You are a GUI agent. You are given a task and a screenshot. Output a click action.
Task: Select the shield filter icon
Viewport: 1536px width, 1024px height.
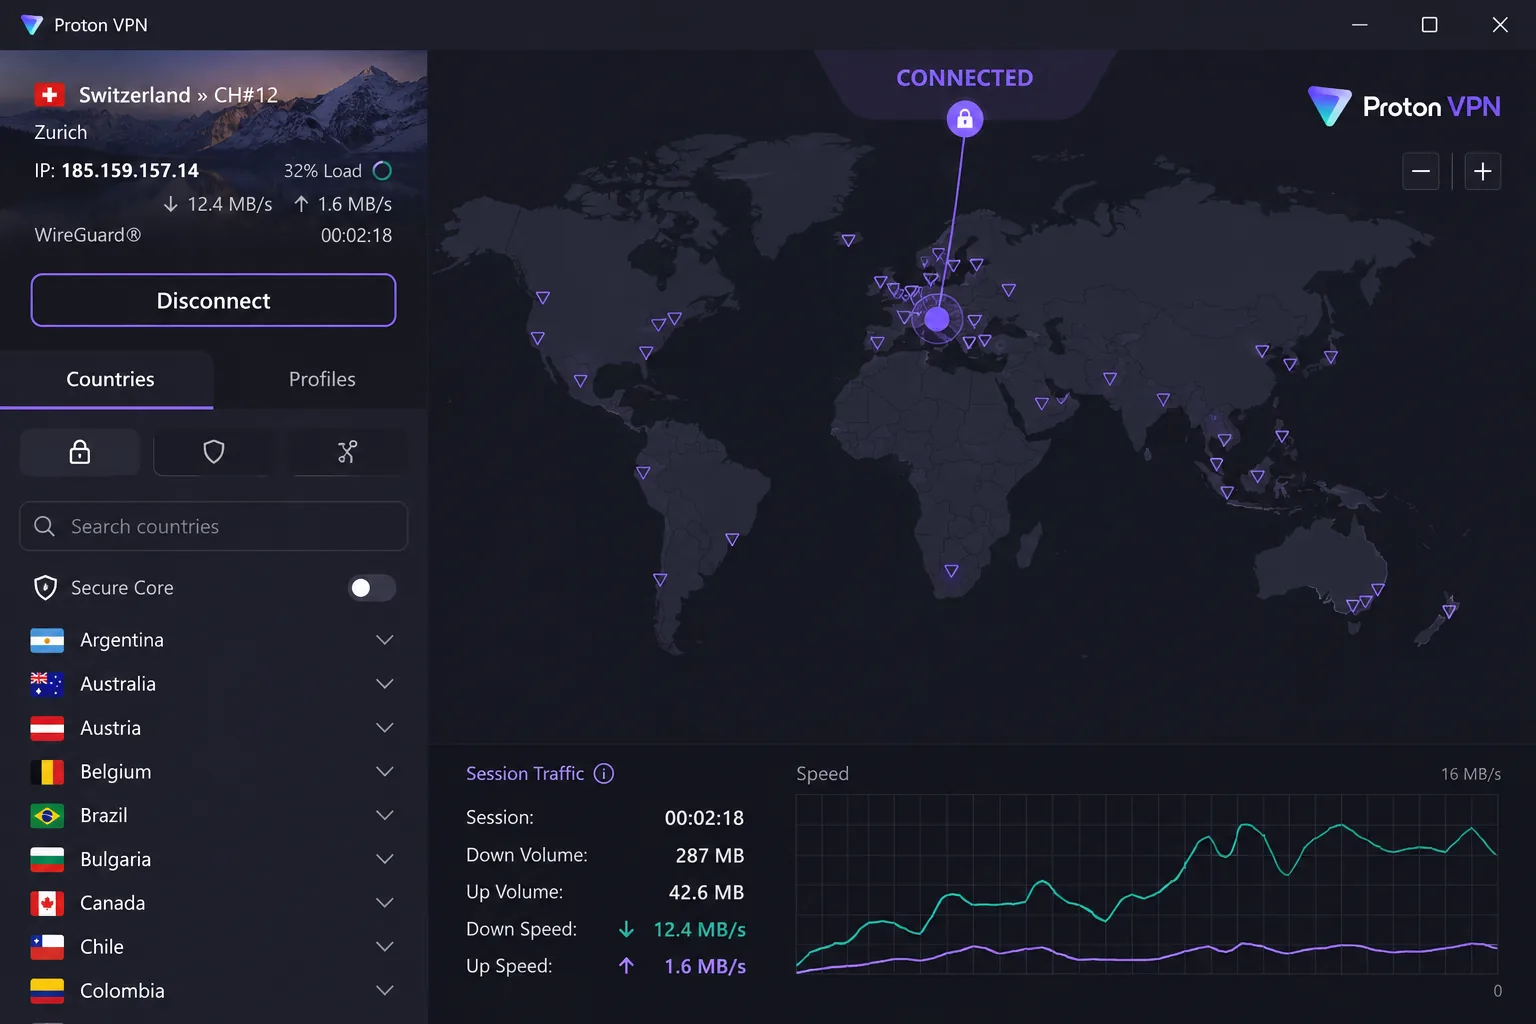coord(213,452)
